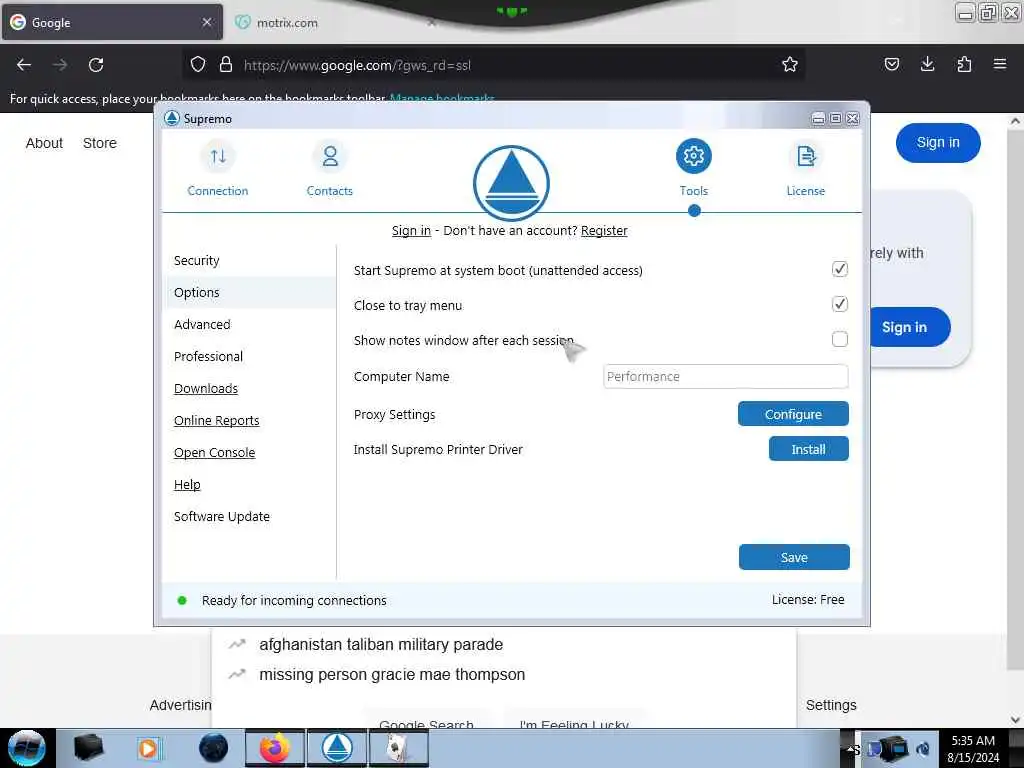Select the Tools gear icon
Image resolution: width=1024 pixels, height=768 pixels.
[693, 156]
